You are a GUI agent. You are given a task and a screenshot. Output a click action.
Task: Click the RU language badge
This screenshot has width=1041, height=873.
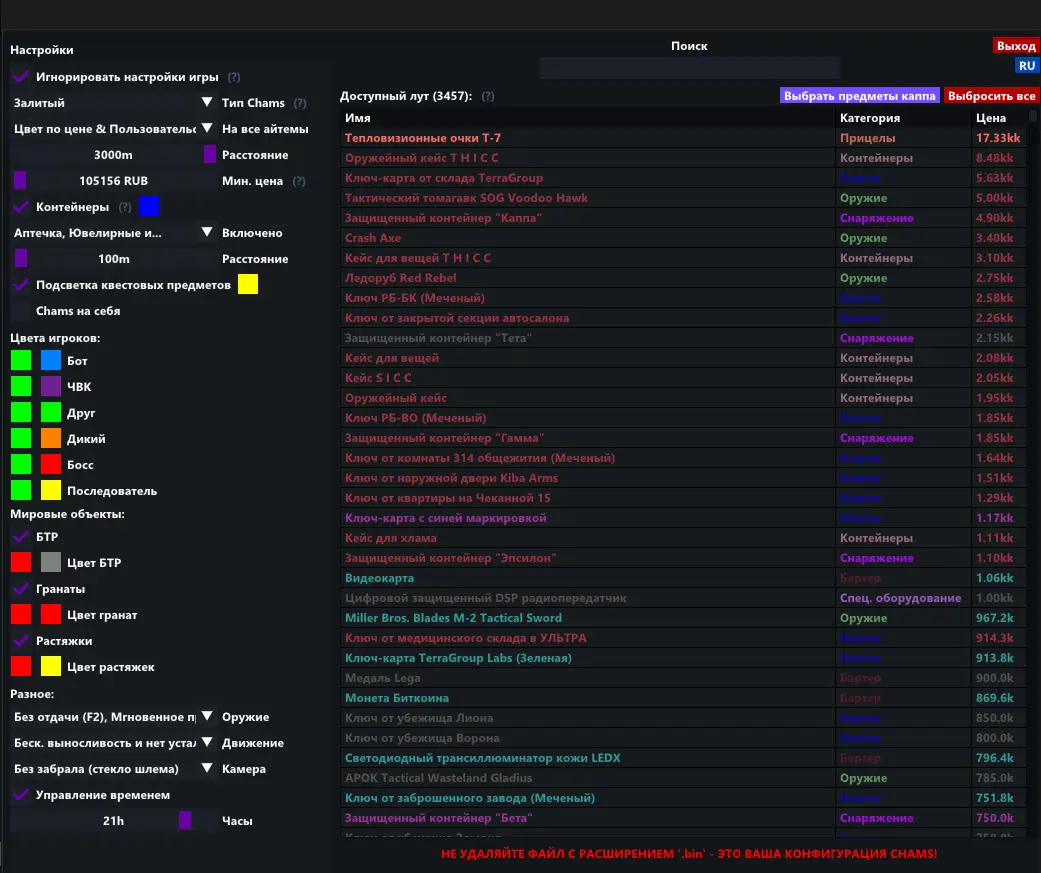click(x=1026, y=66)
